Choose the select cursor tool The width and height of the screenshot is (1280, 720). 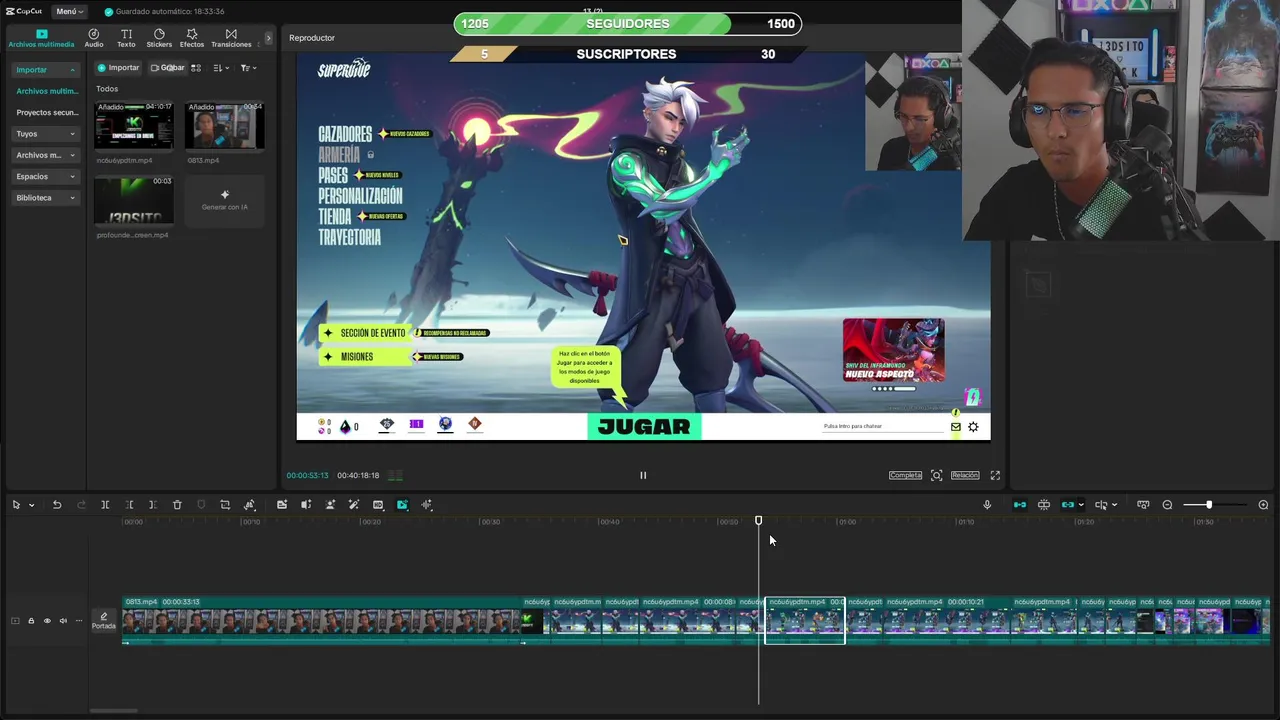coord(16,505)
